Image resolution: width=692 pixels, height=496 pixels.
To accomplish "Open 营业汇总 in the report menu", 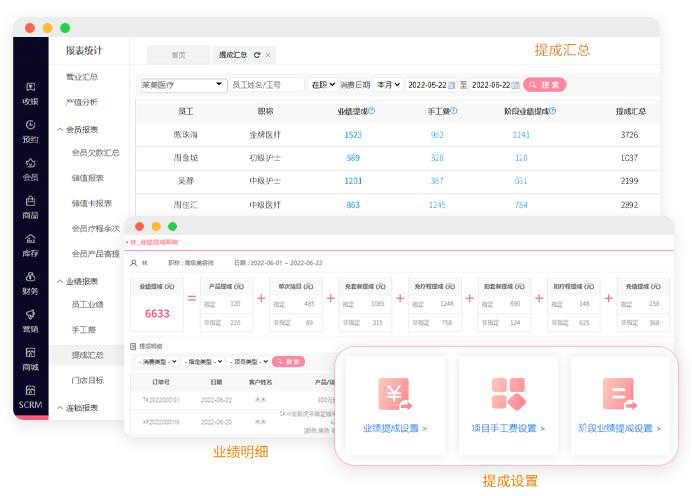I will (x=82, y=77).
